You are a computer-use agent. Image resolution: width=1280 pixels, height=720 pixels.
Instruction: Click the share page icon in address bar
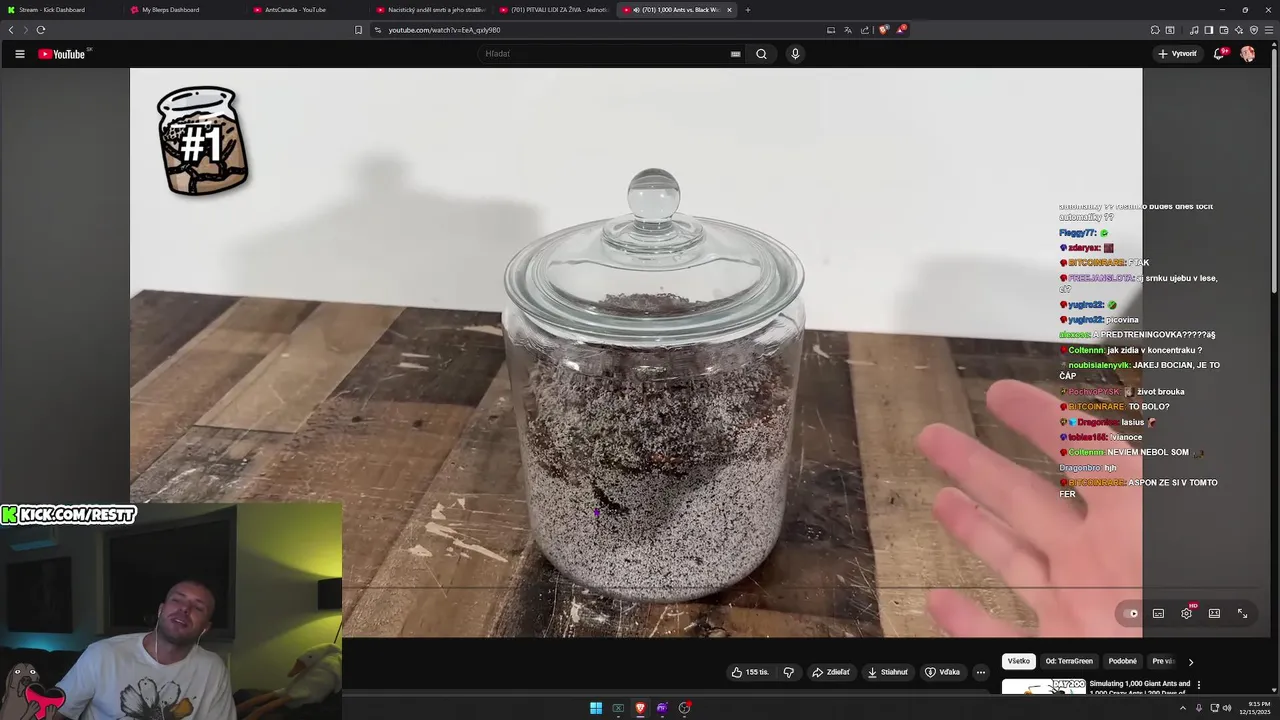[x=865, y=30]
